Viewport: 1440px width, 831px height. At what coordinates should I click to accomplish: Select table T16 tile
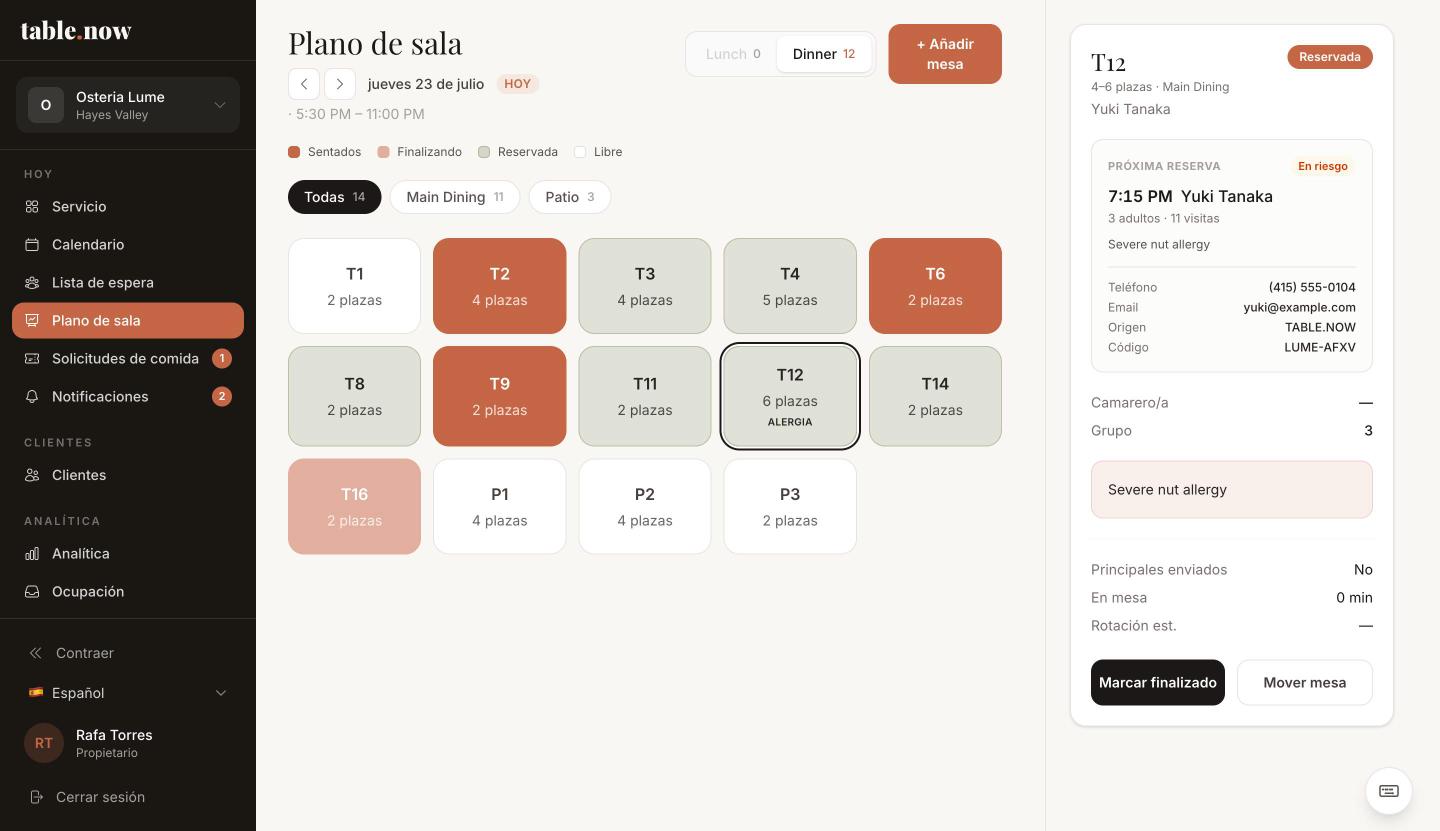(x=354, y=507)
